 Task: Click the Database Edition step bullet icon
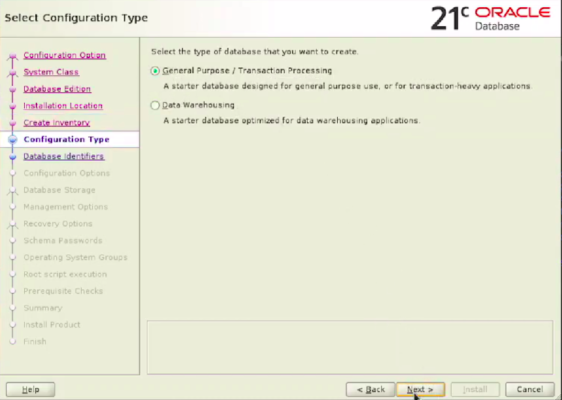click(x=13, y=89)
